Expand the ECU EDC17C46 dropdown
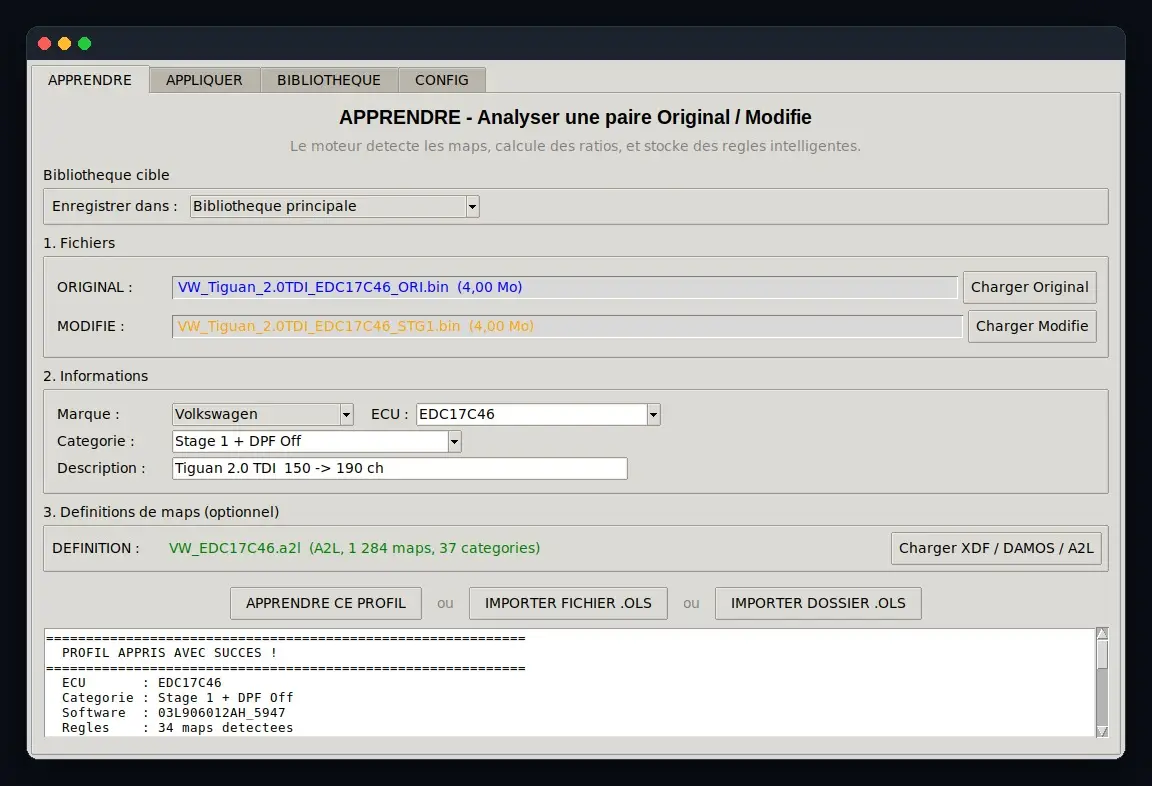The image size is (1152, 786). [x=538, y=414]
